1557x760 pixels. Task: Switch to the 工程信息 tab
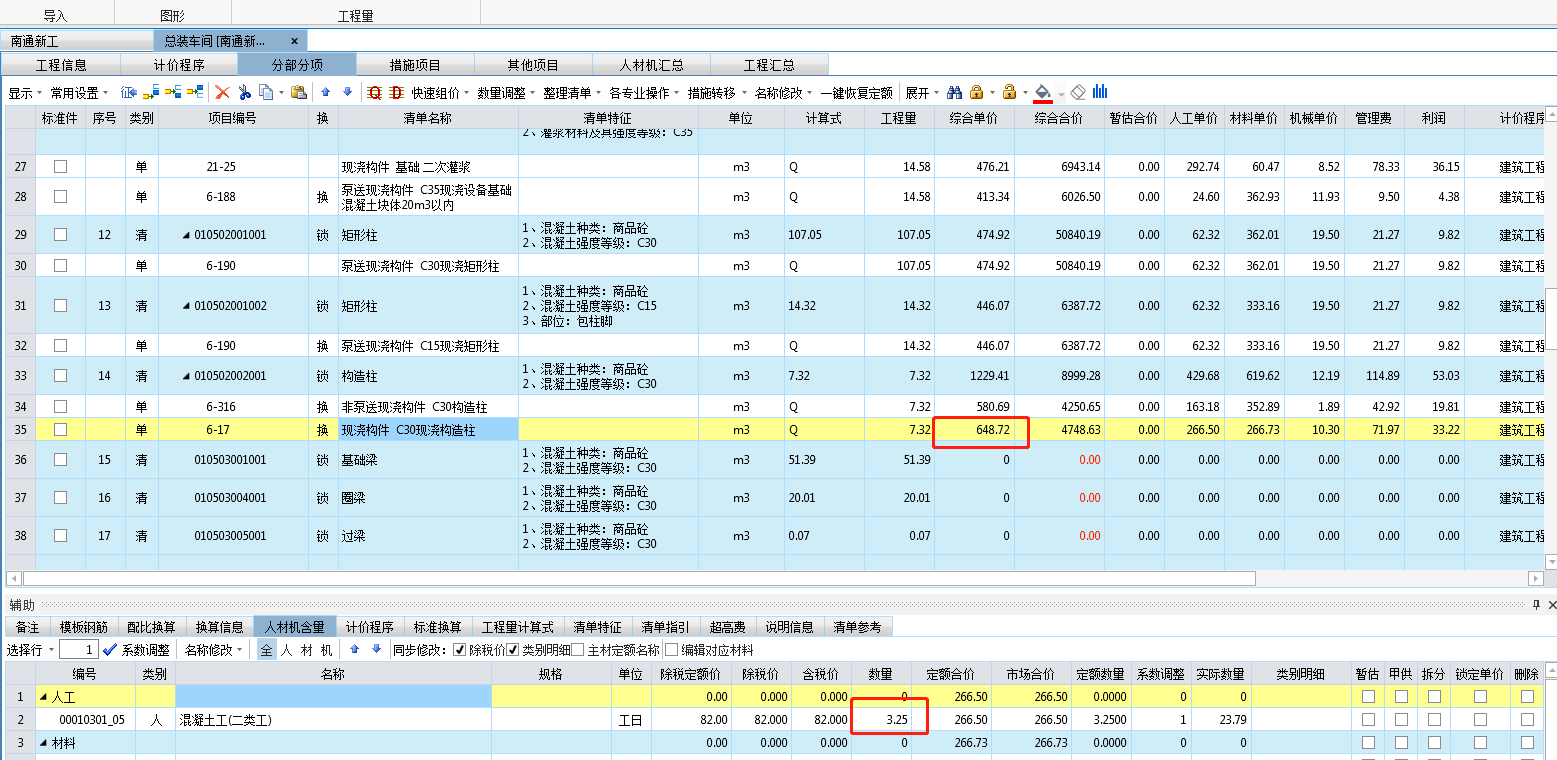61,65
